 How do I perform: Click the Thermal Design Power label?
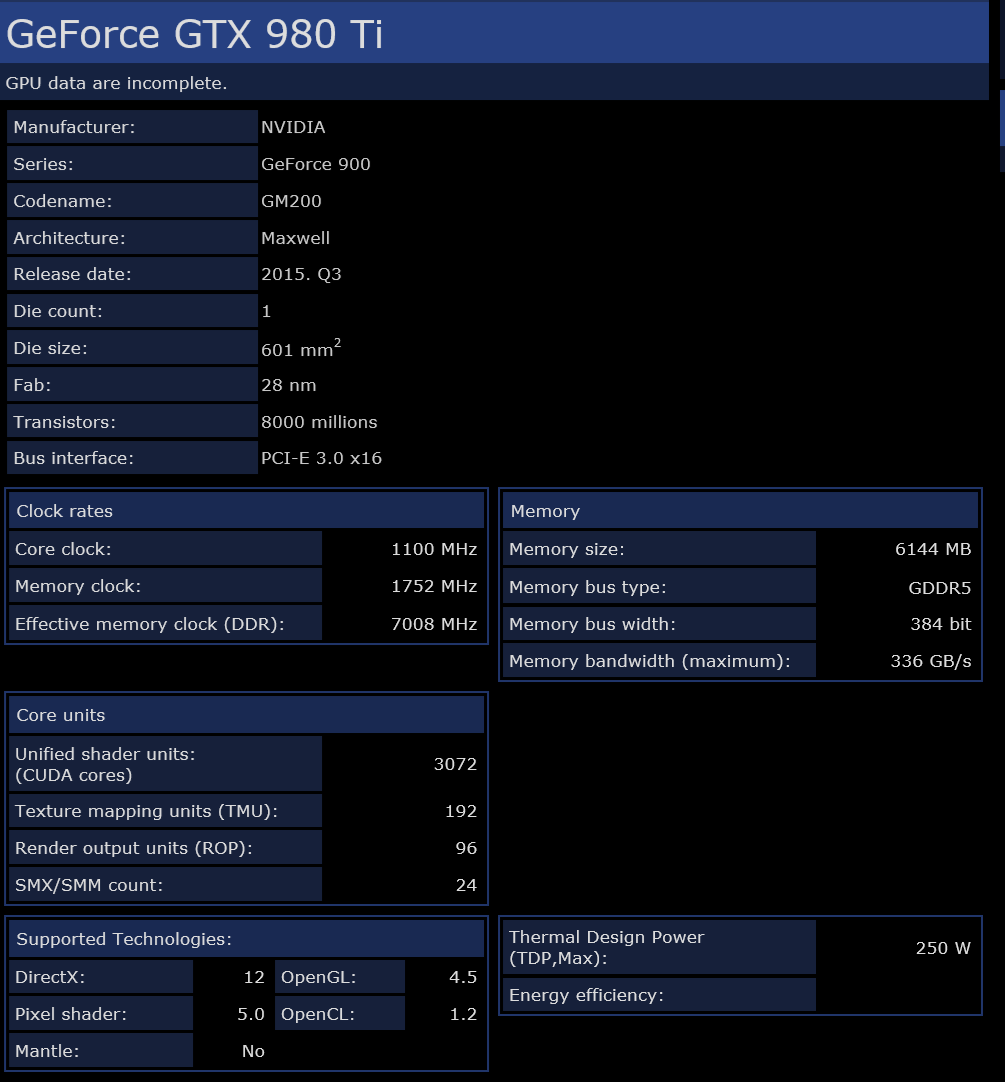659,947
